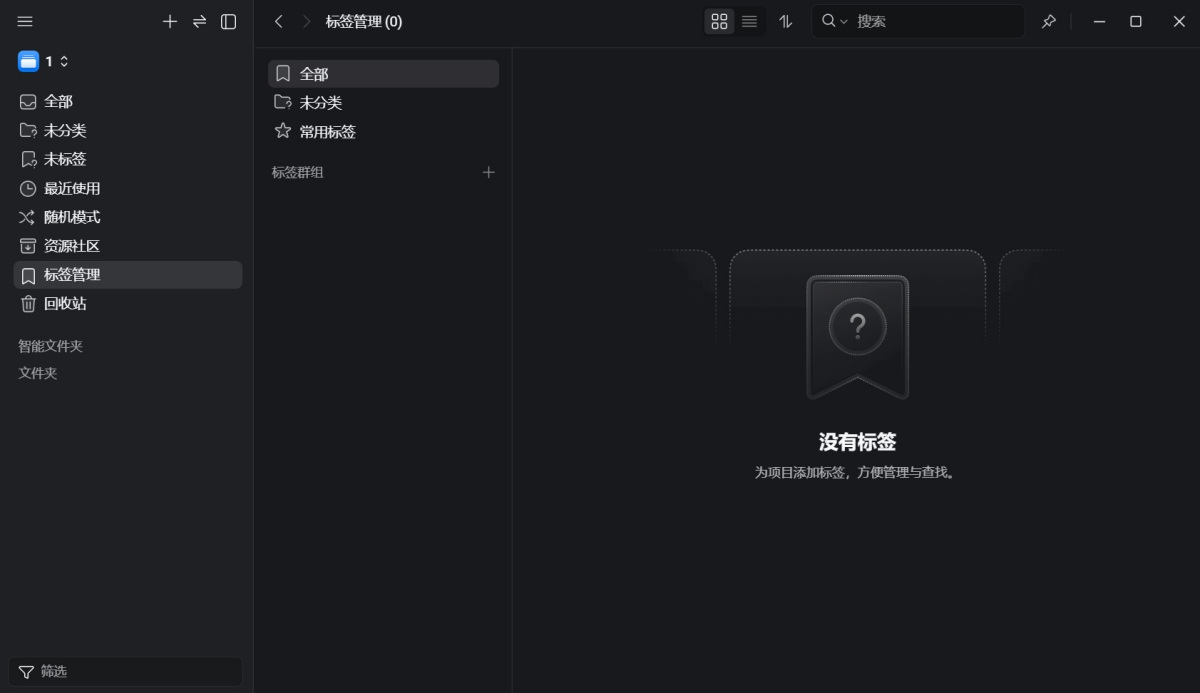Image resolution: width=1200 pixels, height=693 pixels.
Task: Add a new tag group with plus
Action: click(x=489, y=172)
